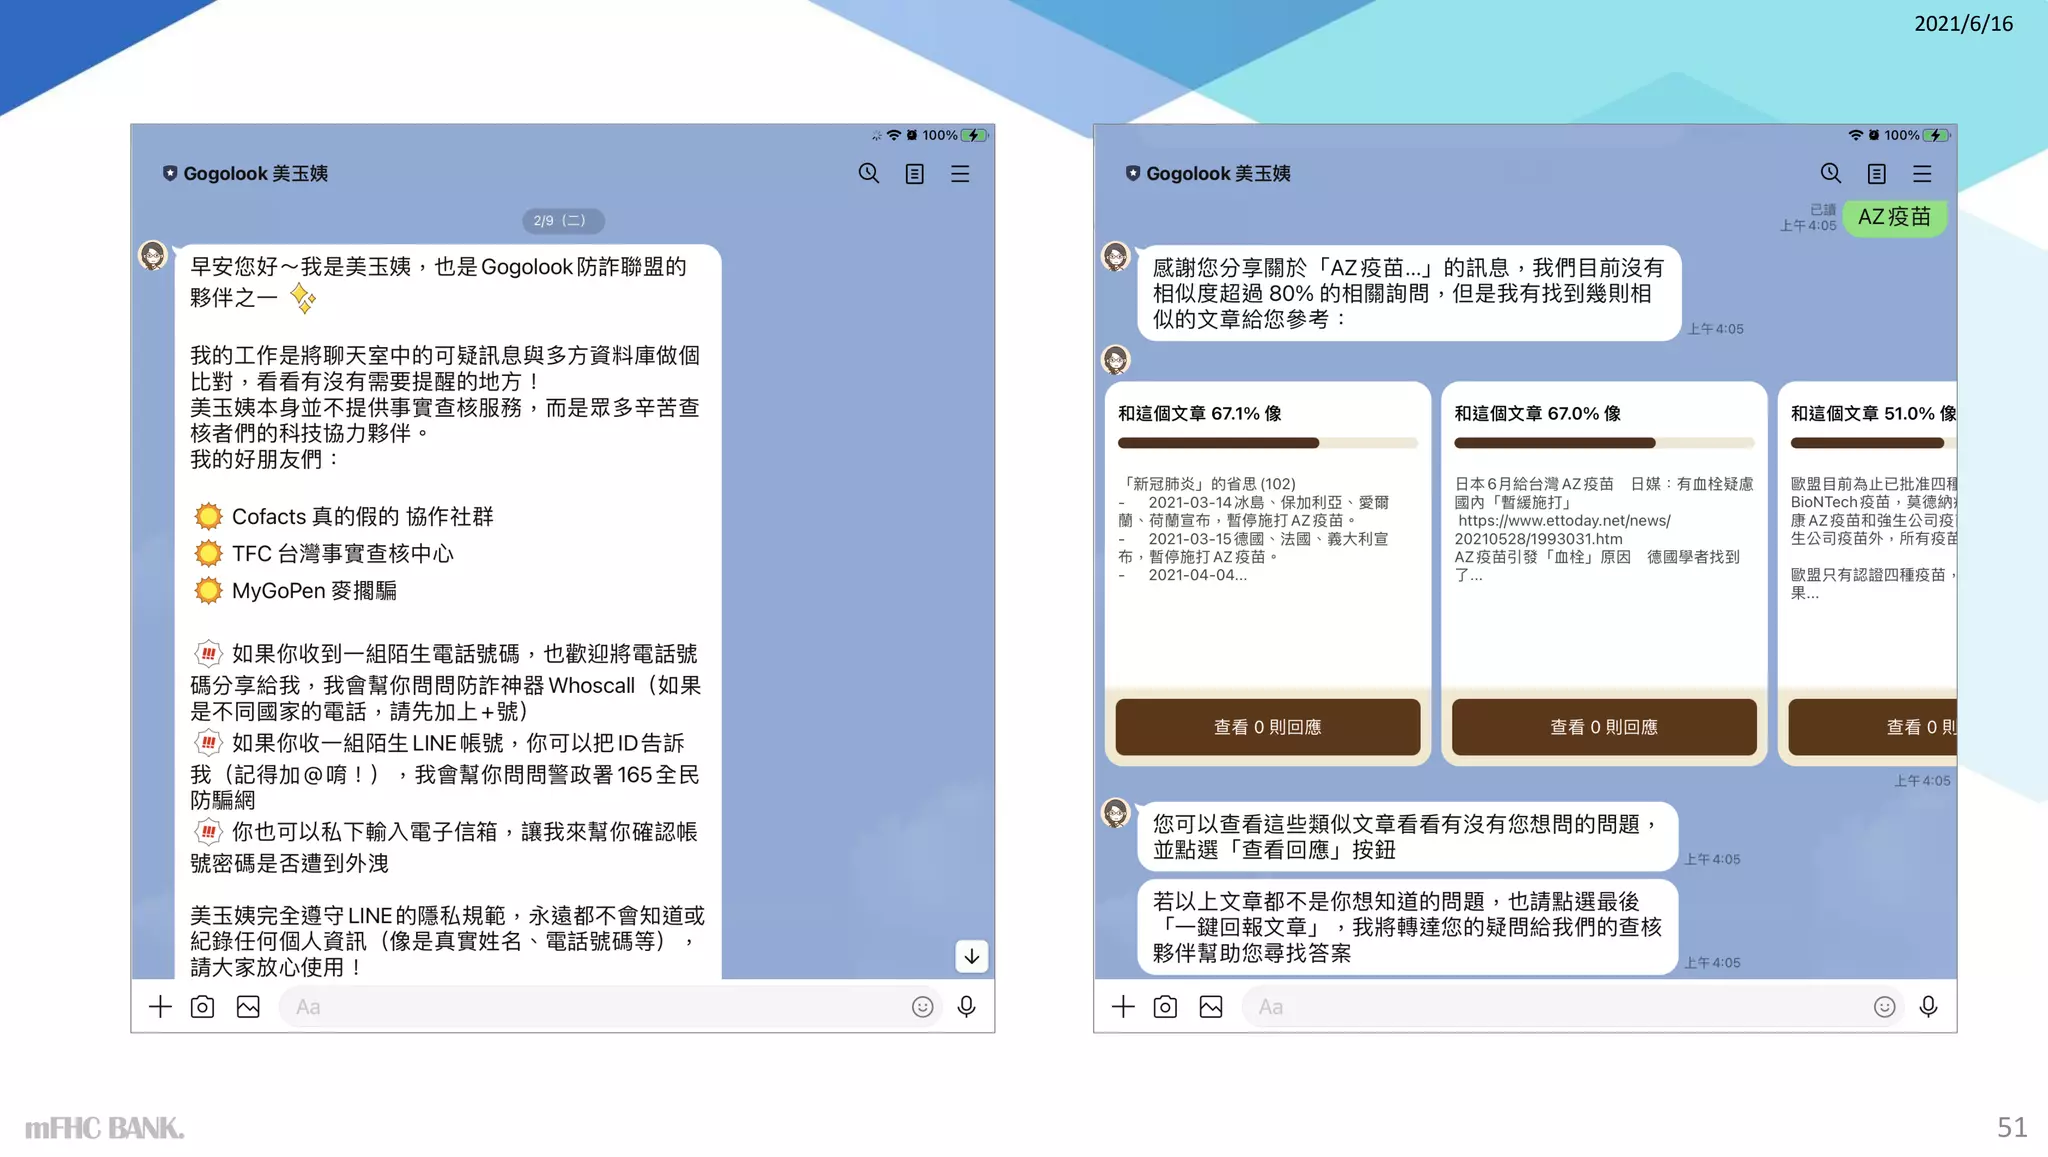Open notes icon in left chat header
This screenshot has height=1157, width=2048.
[914, 174]
